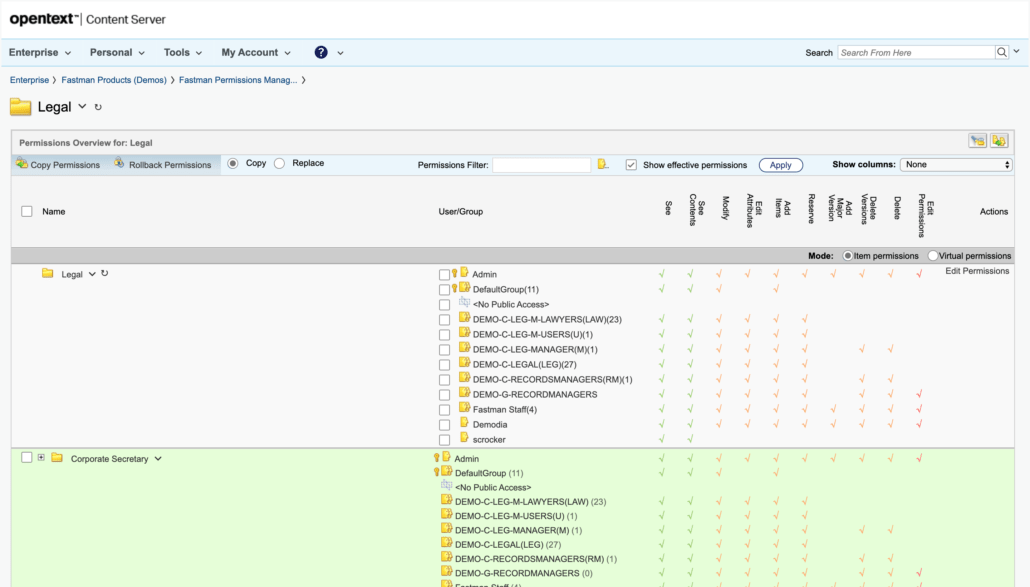This screenshot has height=587, width=1030.
Task: Check the Admin checkbox in Legal section
Action: 445,274
